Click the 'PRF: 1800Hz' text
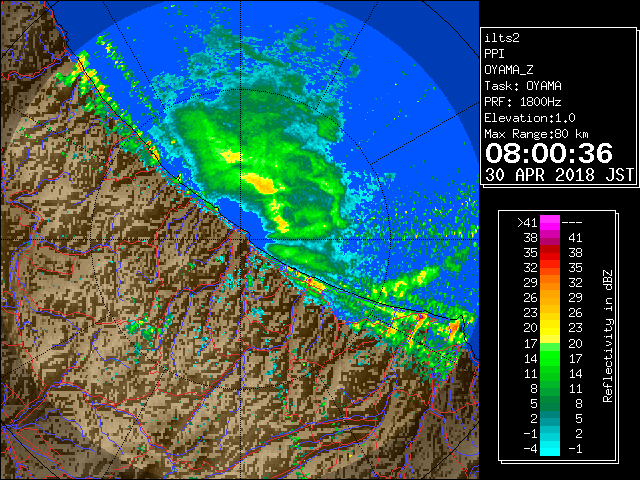Image resolution: width=640 pixels, height=480 pixels. (523, 102)
